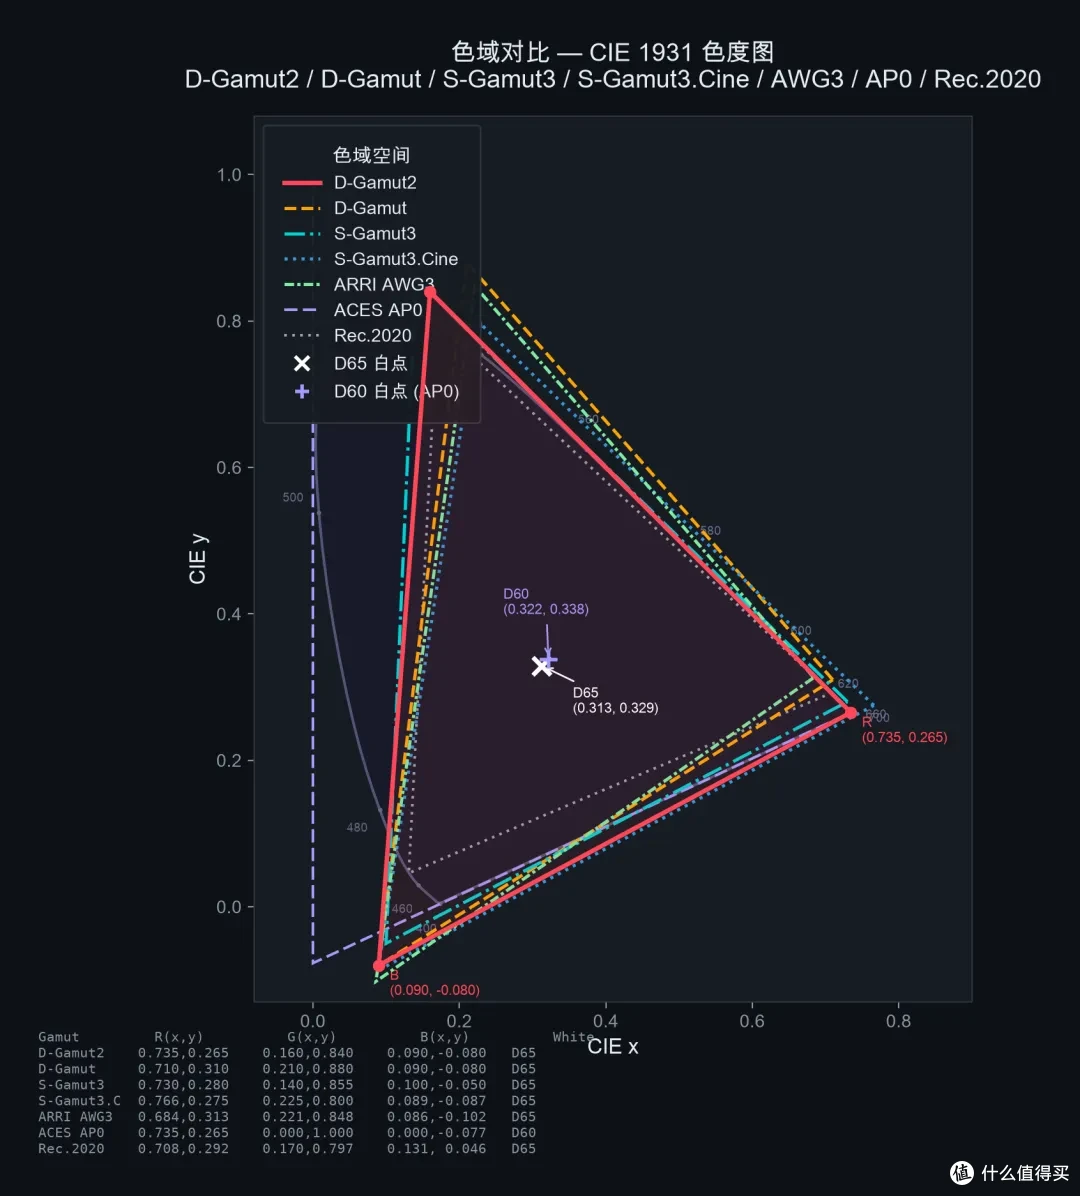
Task: Click the table value 0.766,0.275
Action: click(x=183, y=1101)
